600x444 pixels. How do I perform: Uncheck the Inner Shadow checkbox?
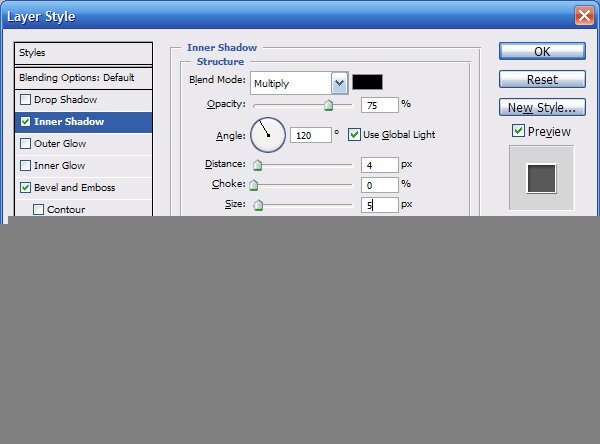click(x=25, y=122)
